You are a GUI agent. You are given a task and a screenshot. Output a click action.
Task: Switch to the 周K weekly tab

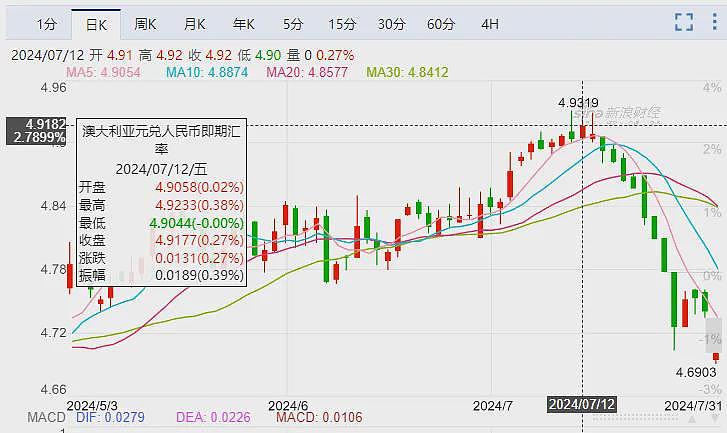(x=146, y=23)
